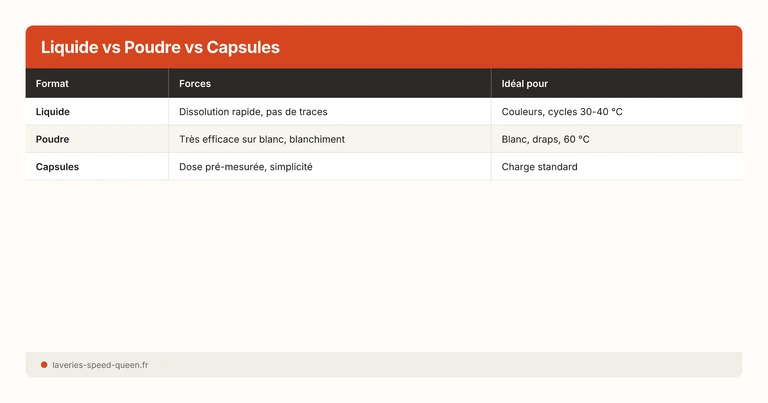Click the Poudre row label in the table
This screenshot has width=768, height=403.
[x=52, y=139]
